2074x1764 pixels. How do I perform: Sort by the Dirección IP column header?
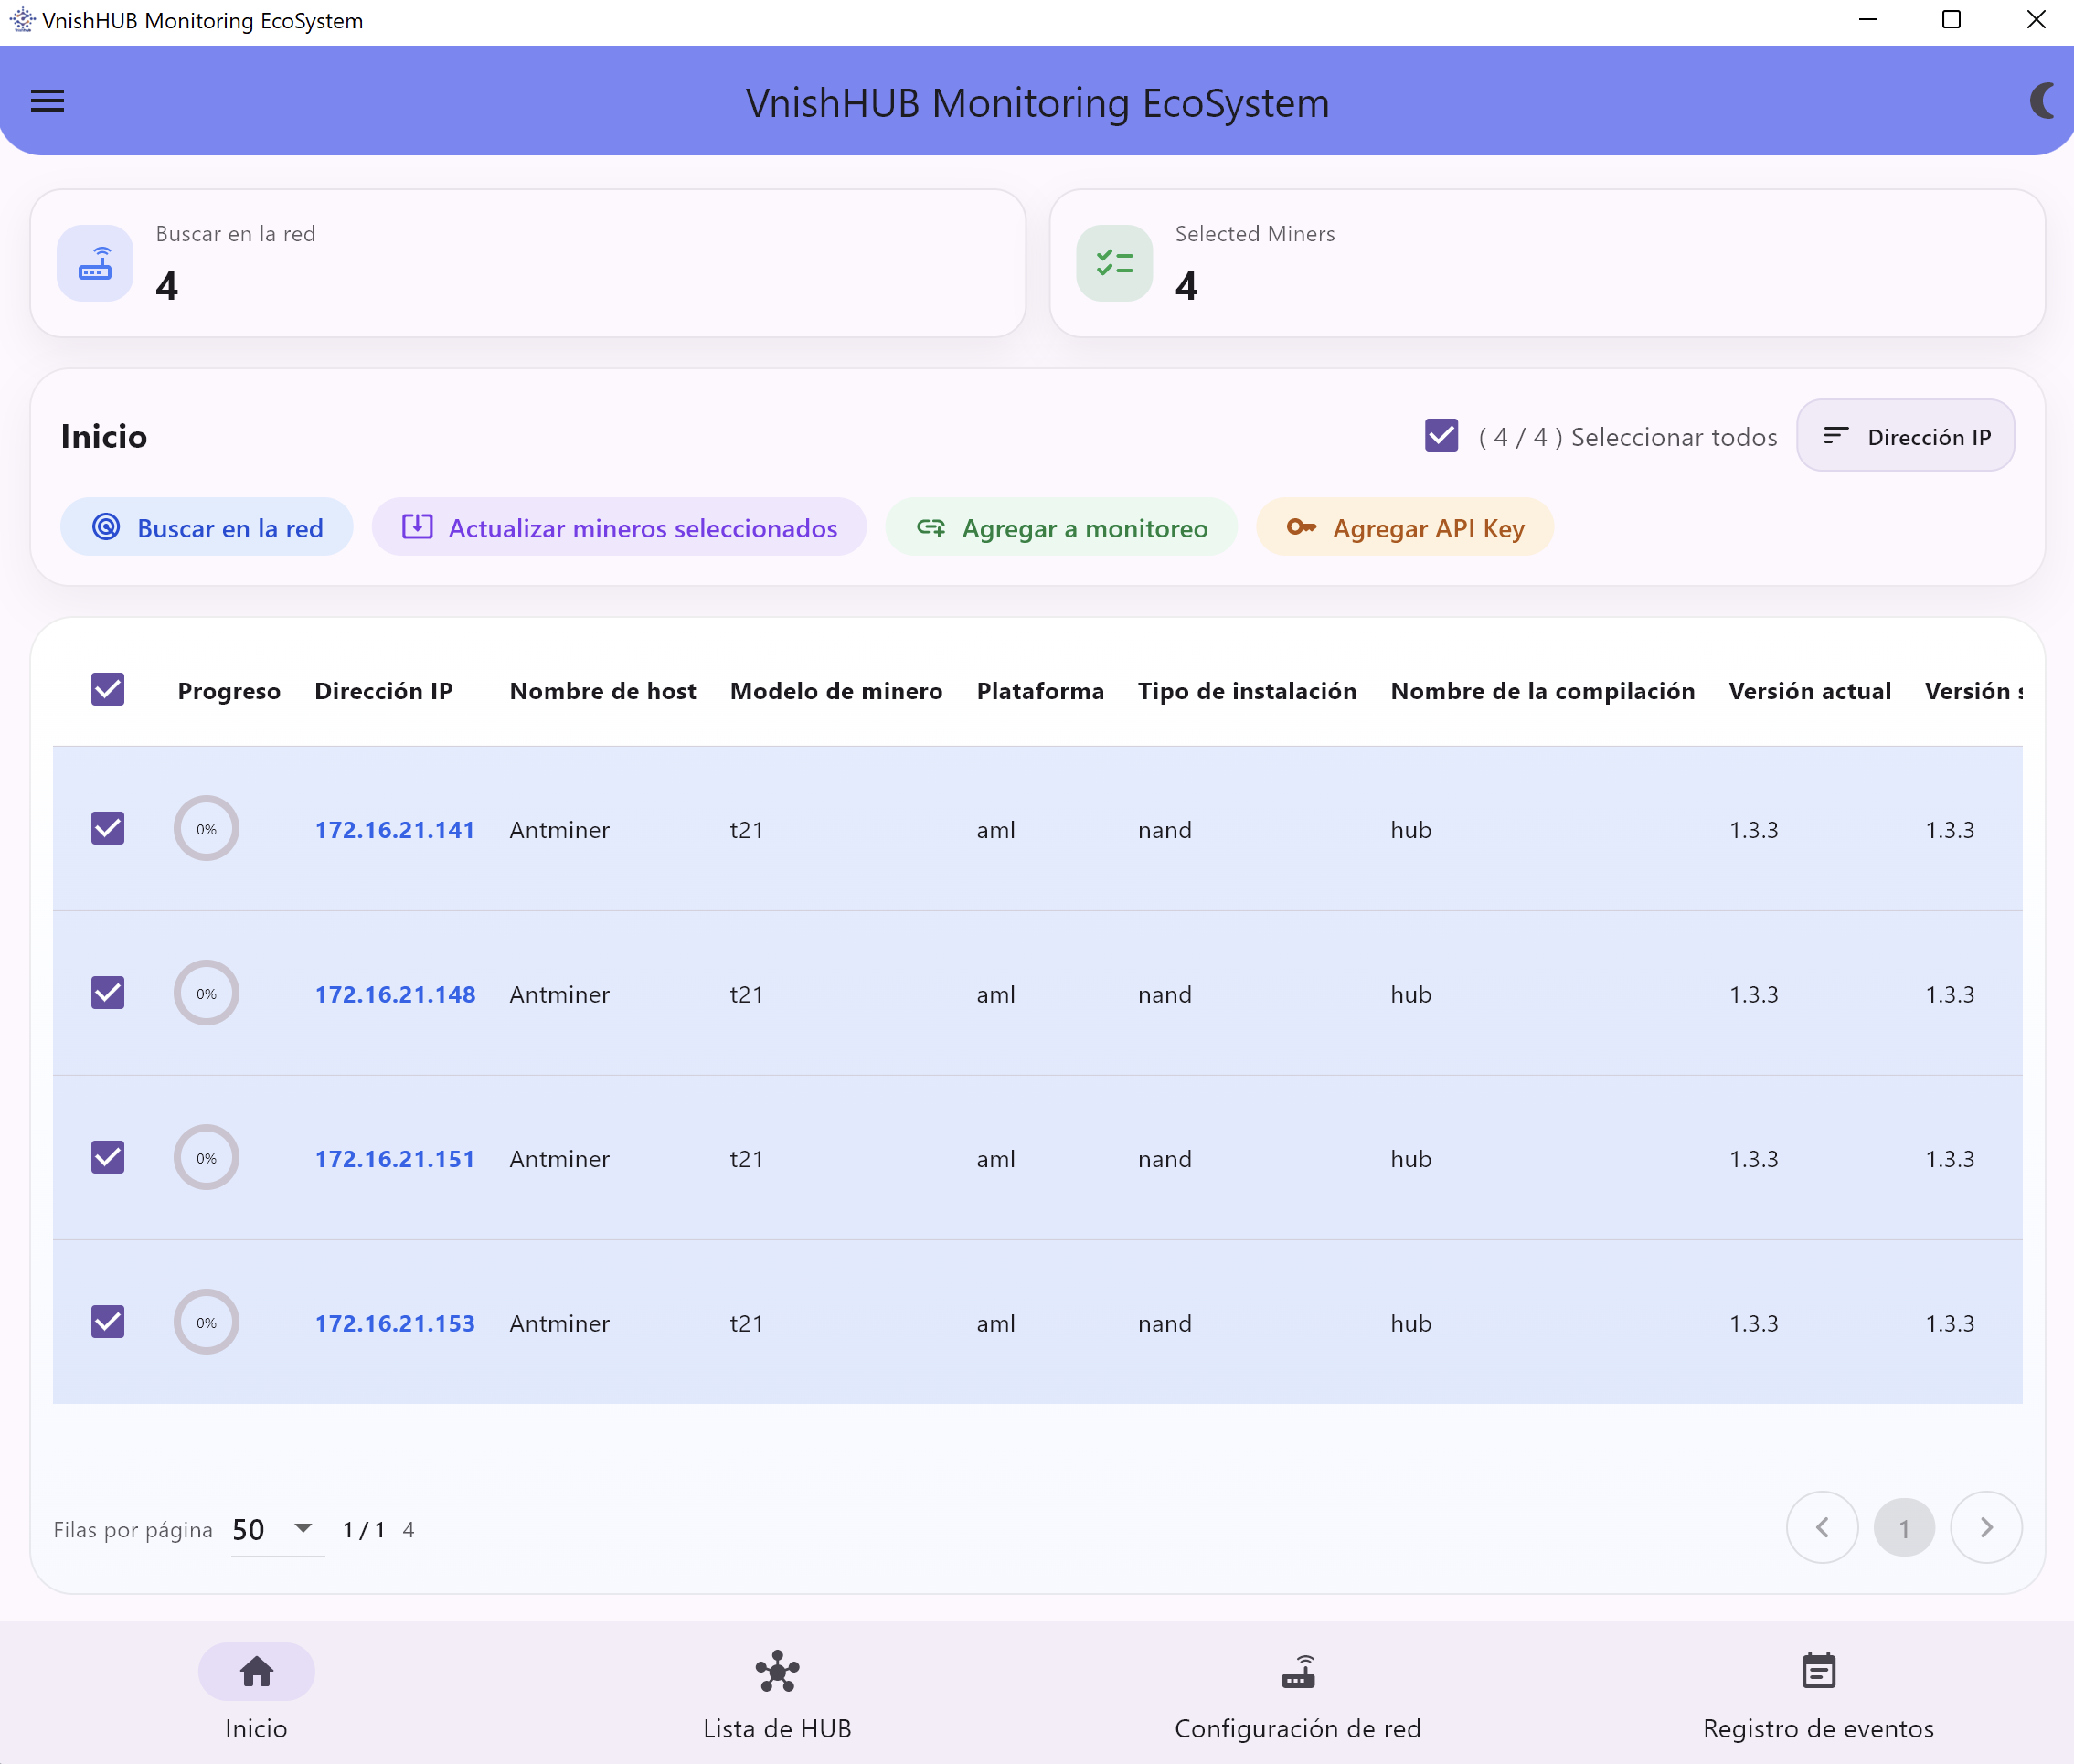click(384, 691)
